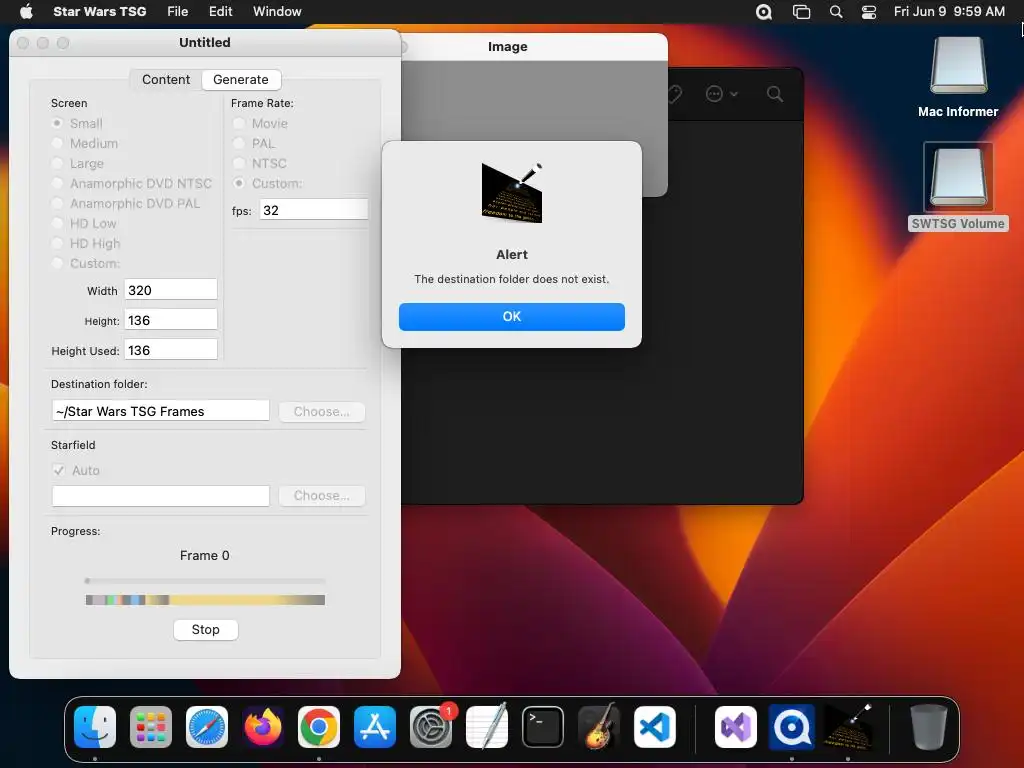Select the PAL frame rate option
This screenshot has height=768, width=1024.
click(239, 143)
